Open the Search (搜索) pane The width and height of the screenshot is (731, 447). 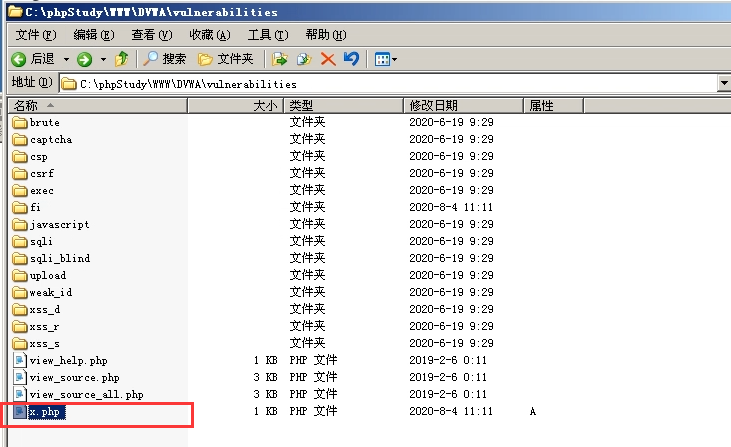pyautogui.click(x=165, y=59)
